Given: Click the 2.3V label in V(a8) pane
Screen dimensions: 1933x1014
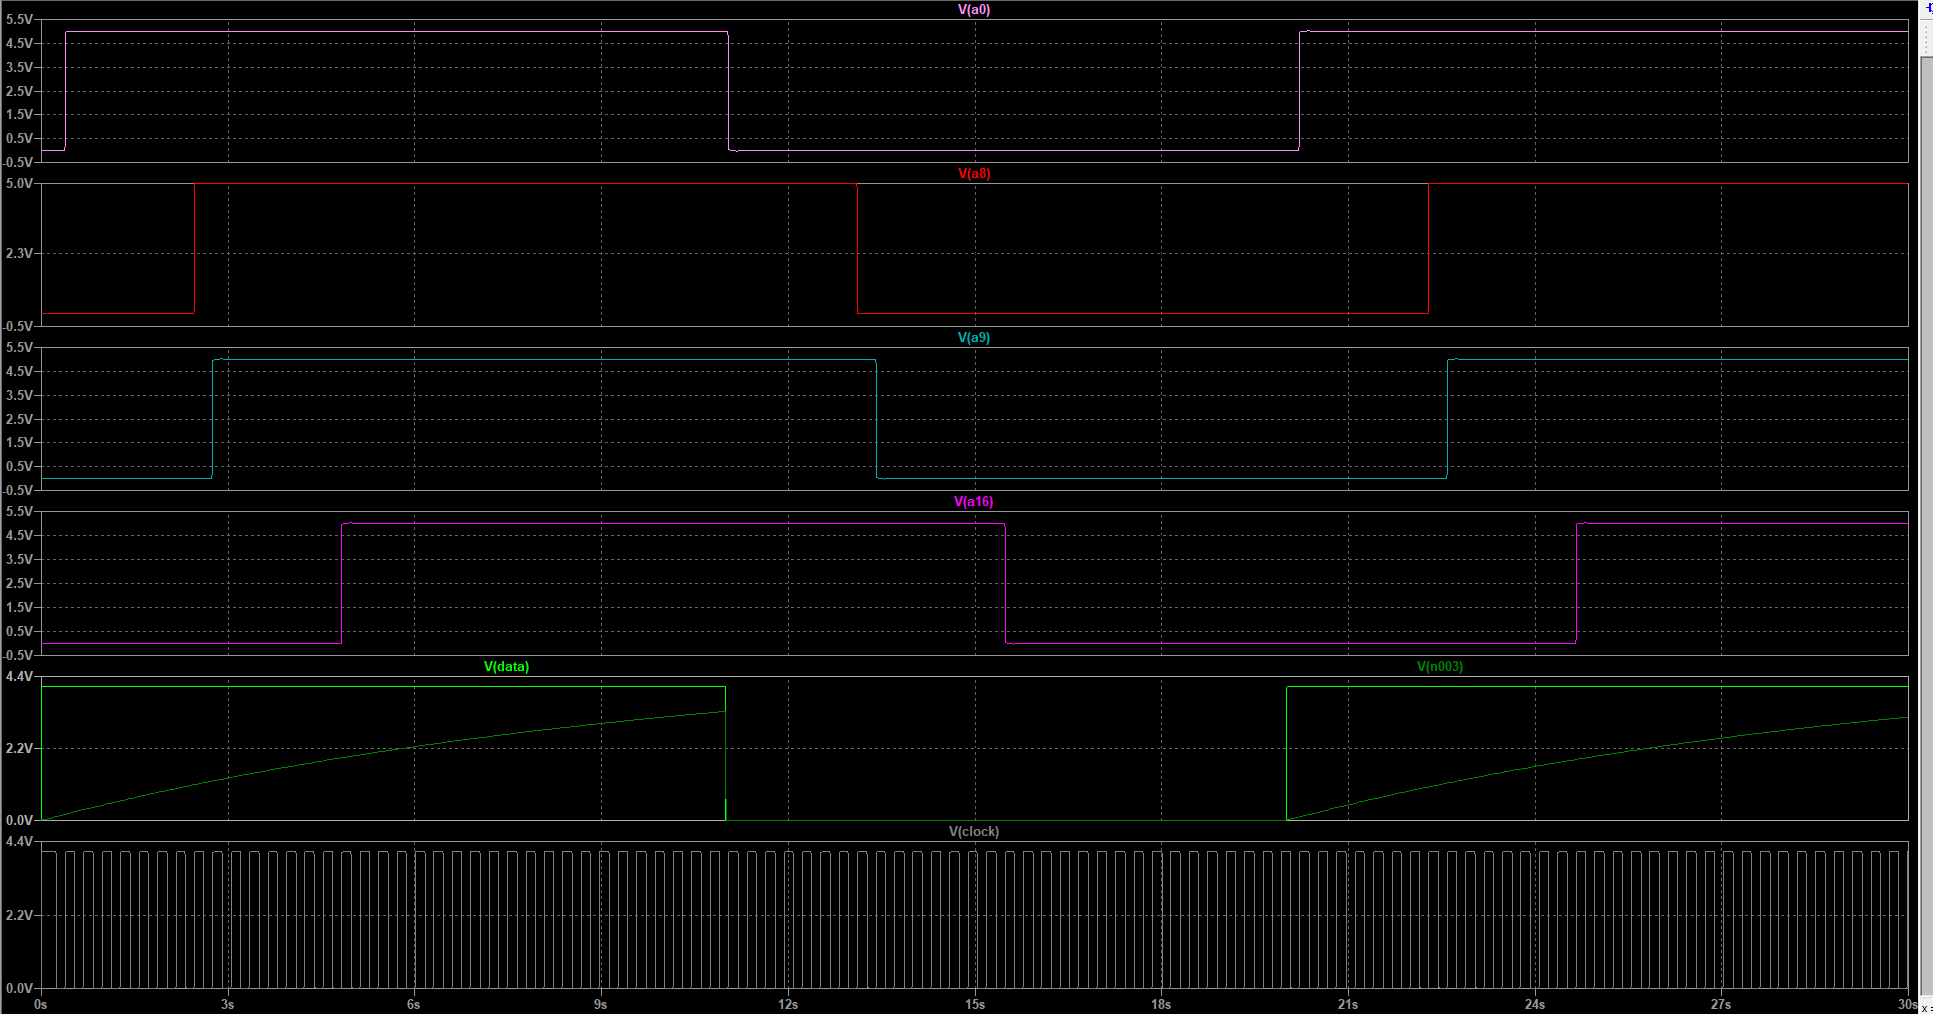Looking at the screenshot, I should 19,253.
